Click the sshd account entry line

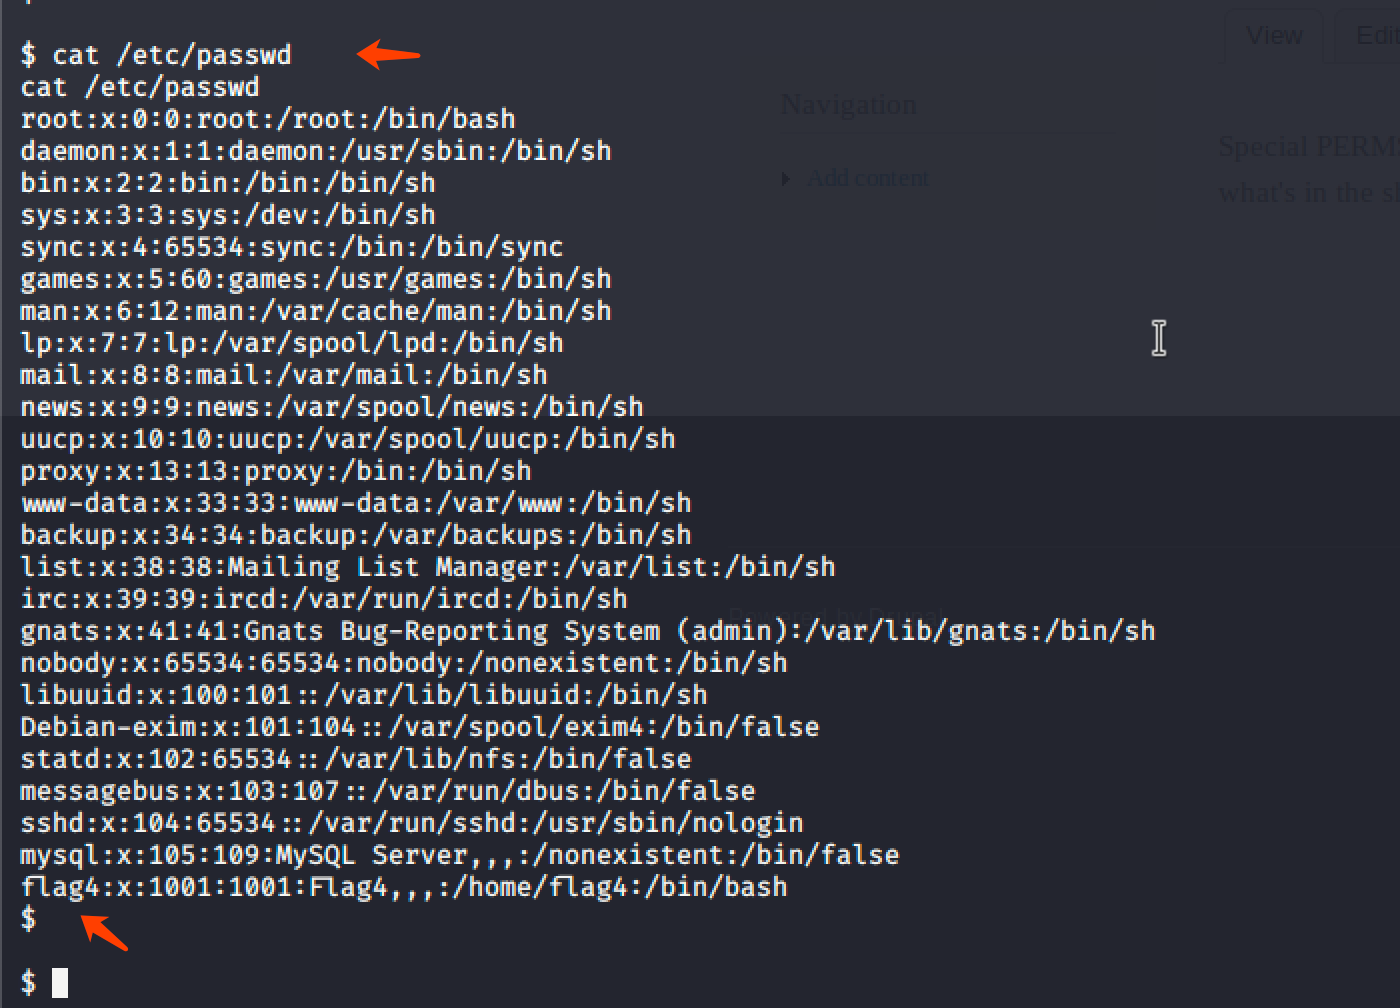click(x=412, y=823)
